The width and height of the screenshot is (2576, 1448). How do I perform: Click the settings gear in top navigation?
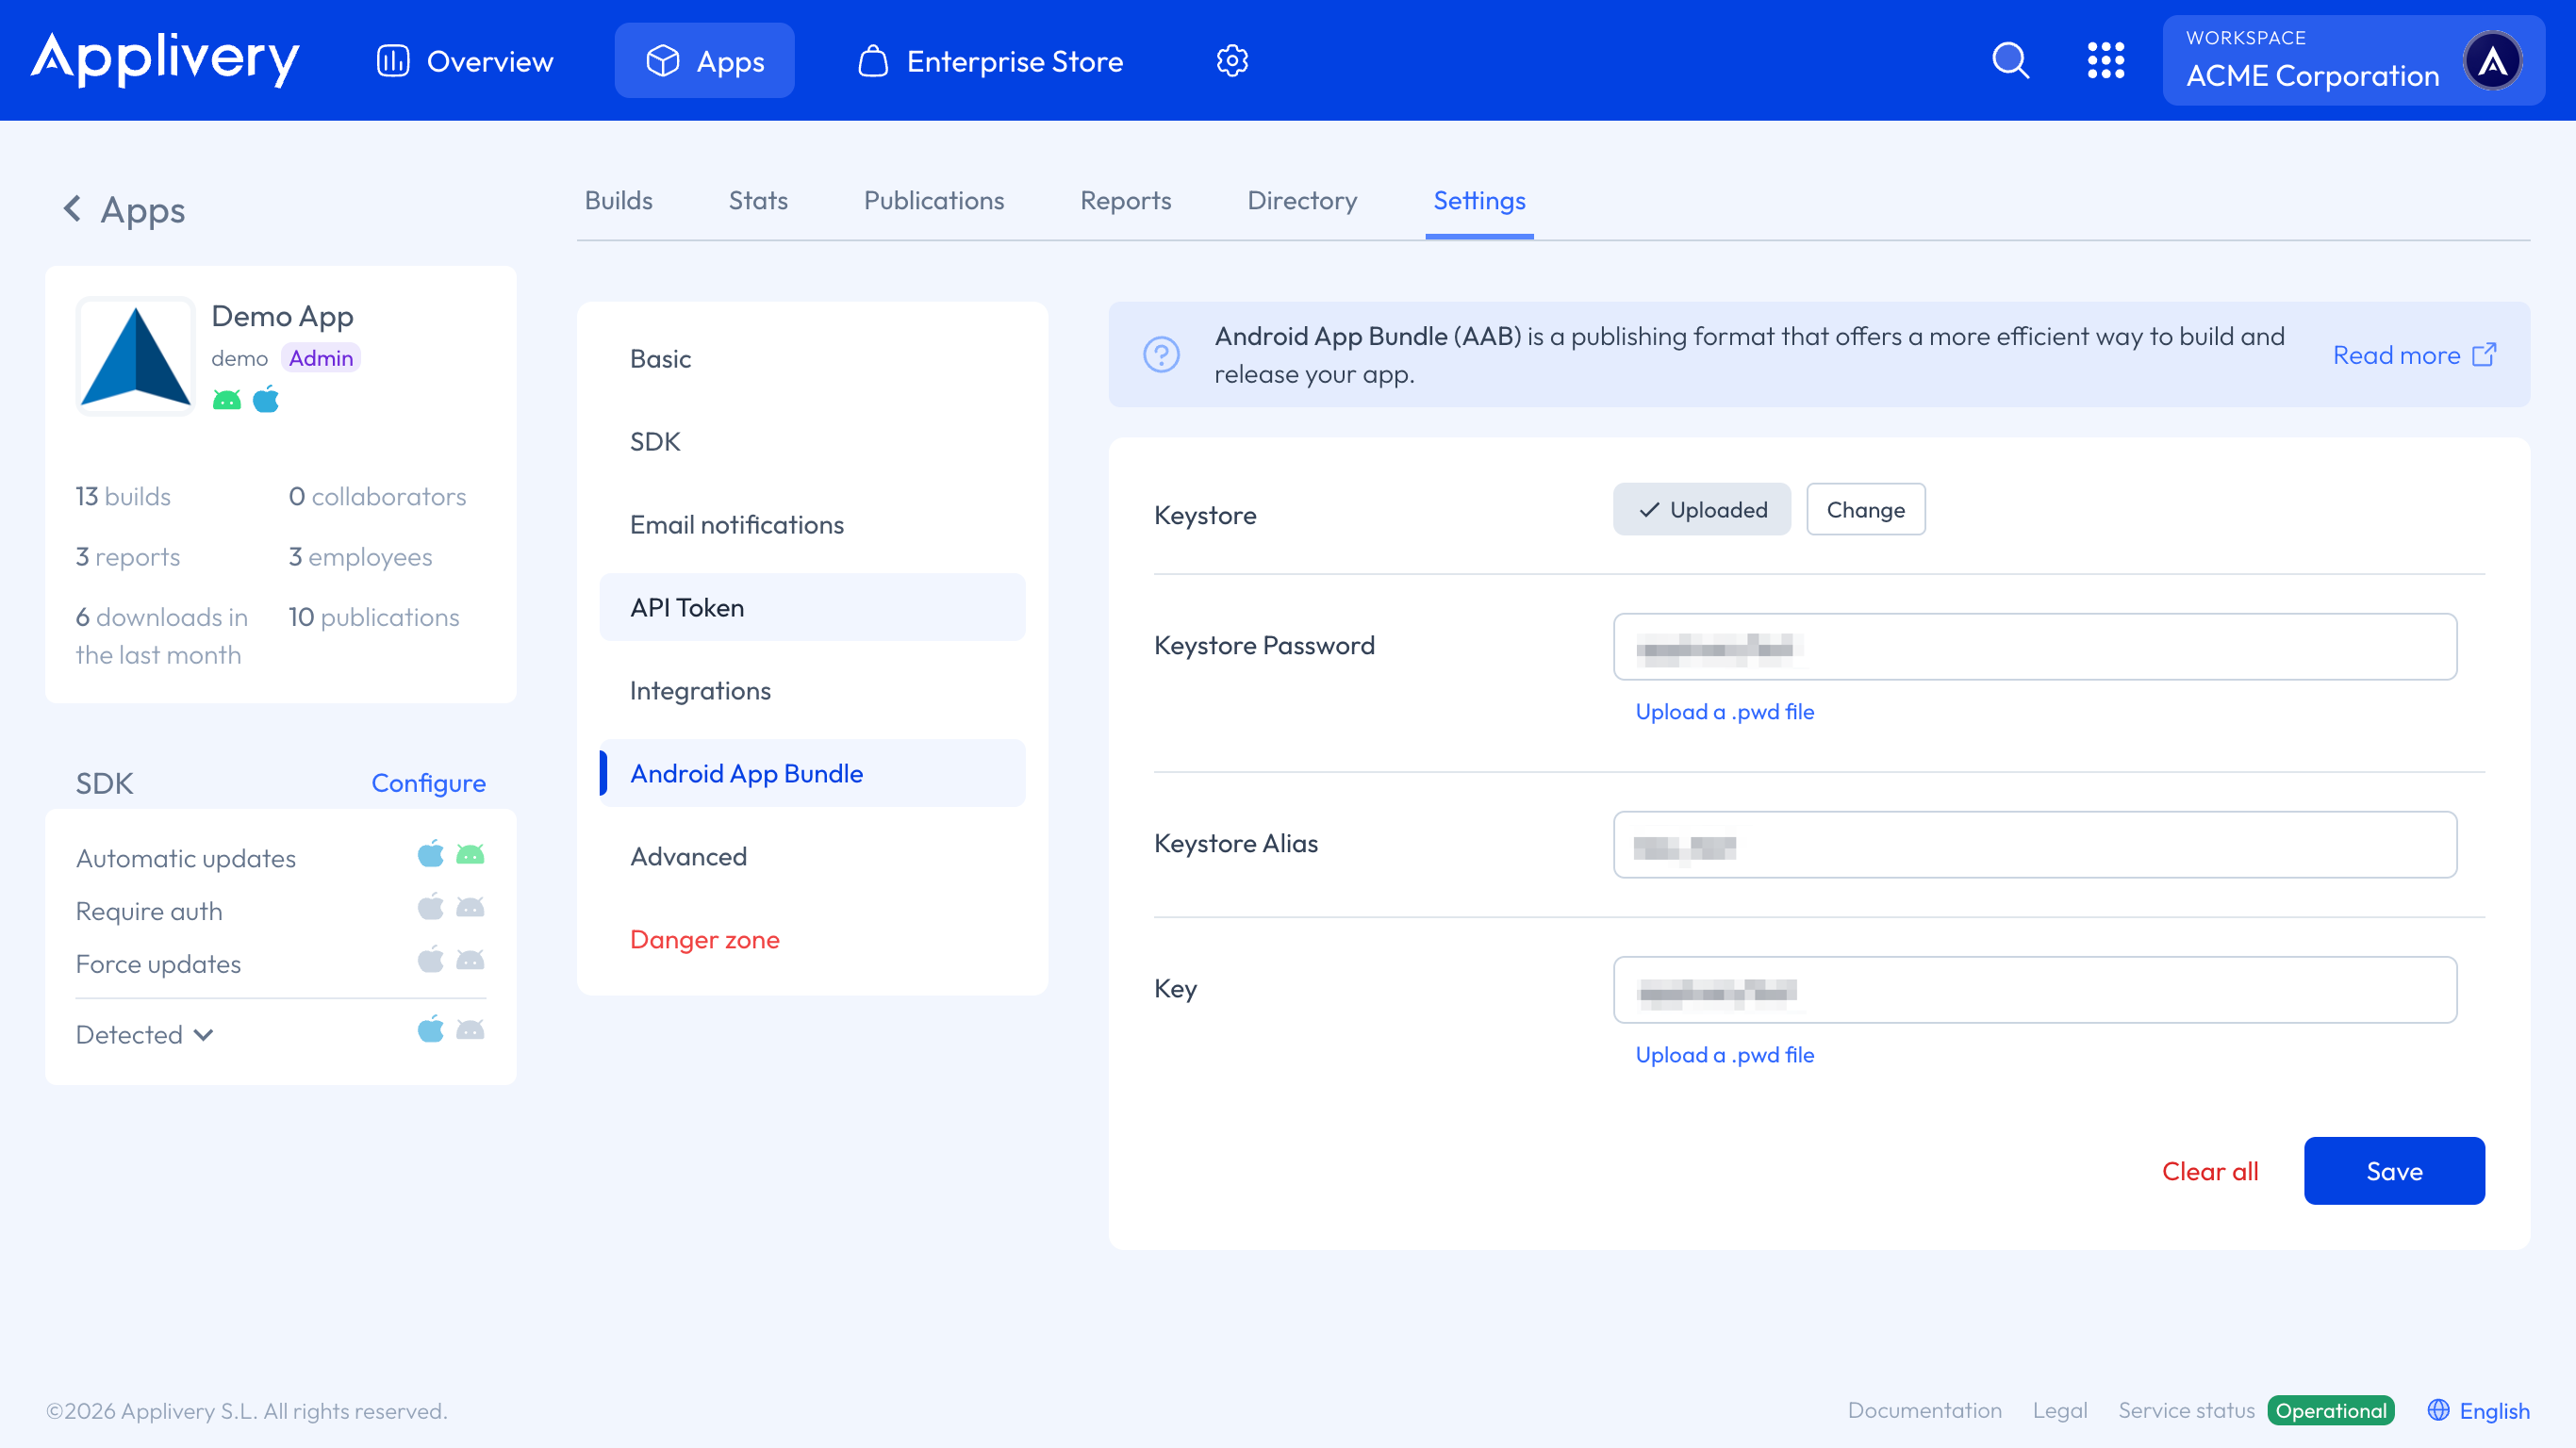[1232, 61]
